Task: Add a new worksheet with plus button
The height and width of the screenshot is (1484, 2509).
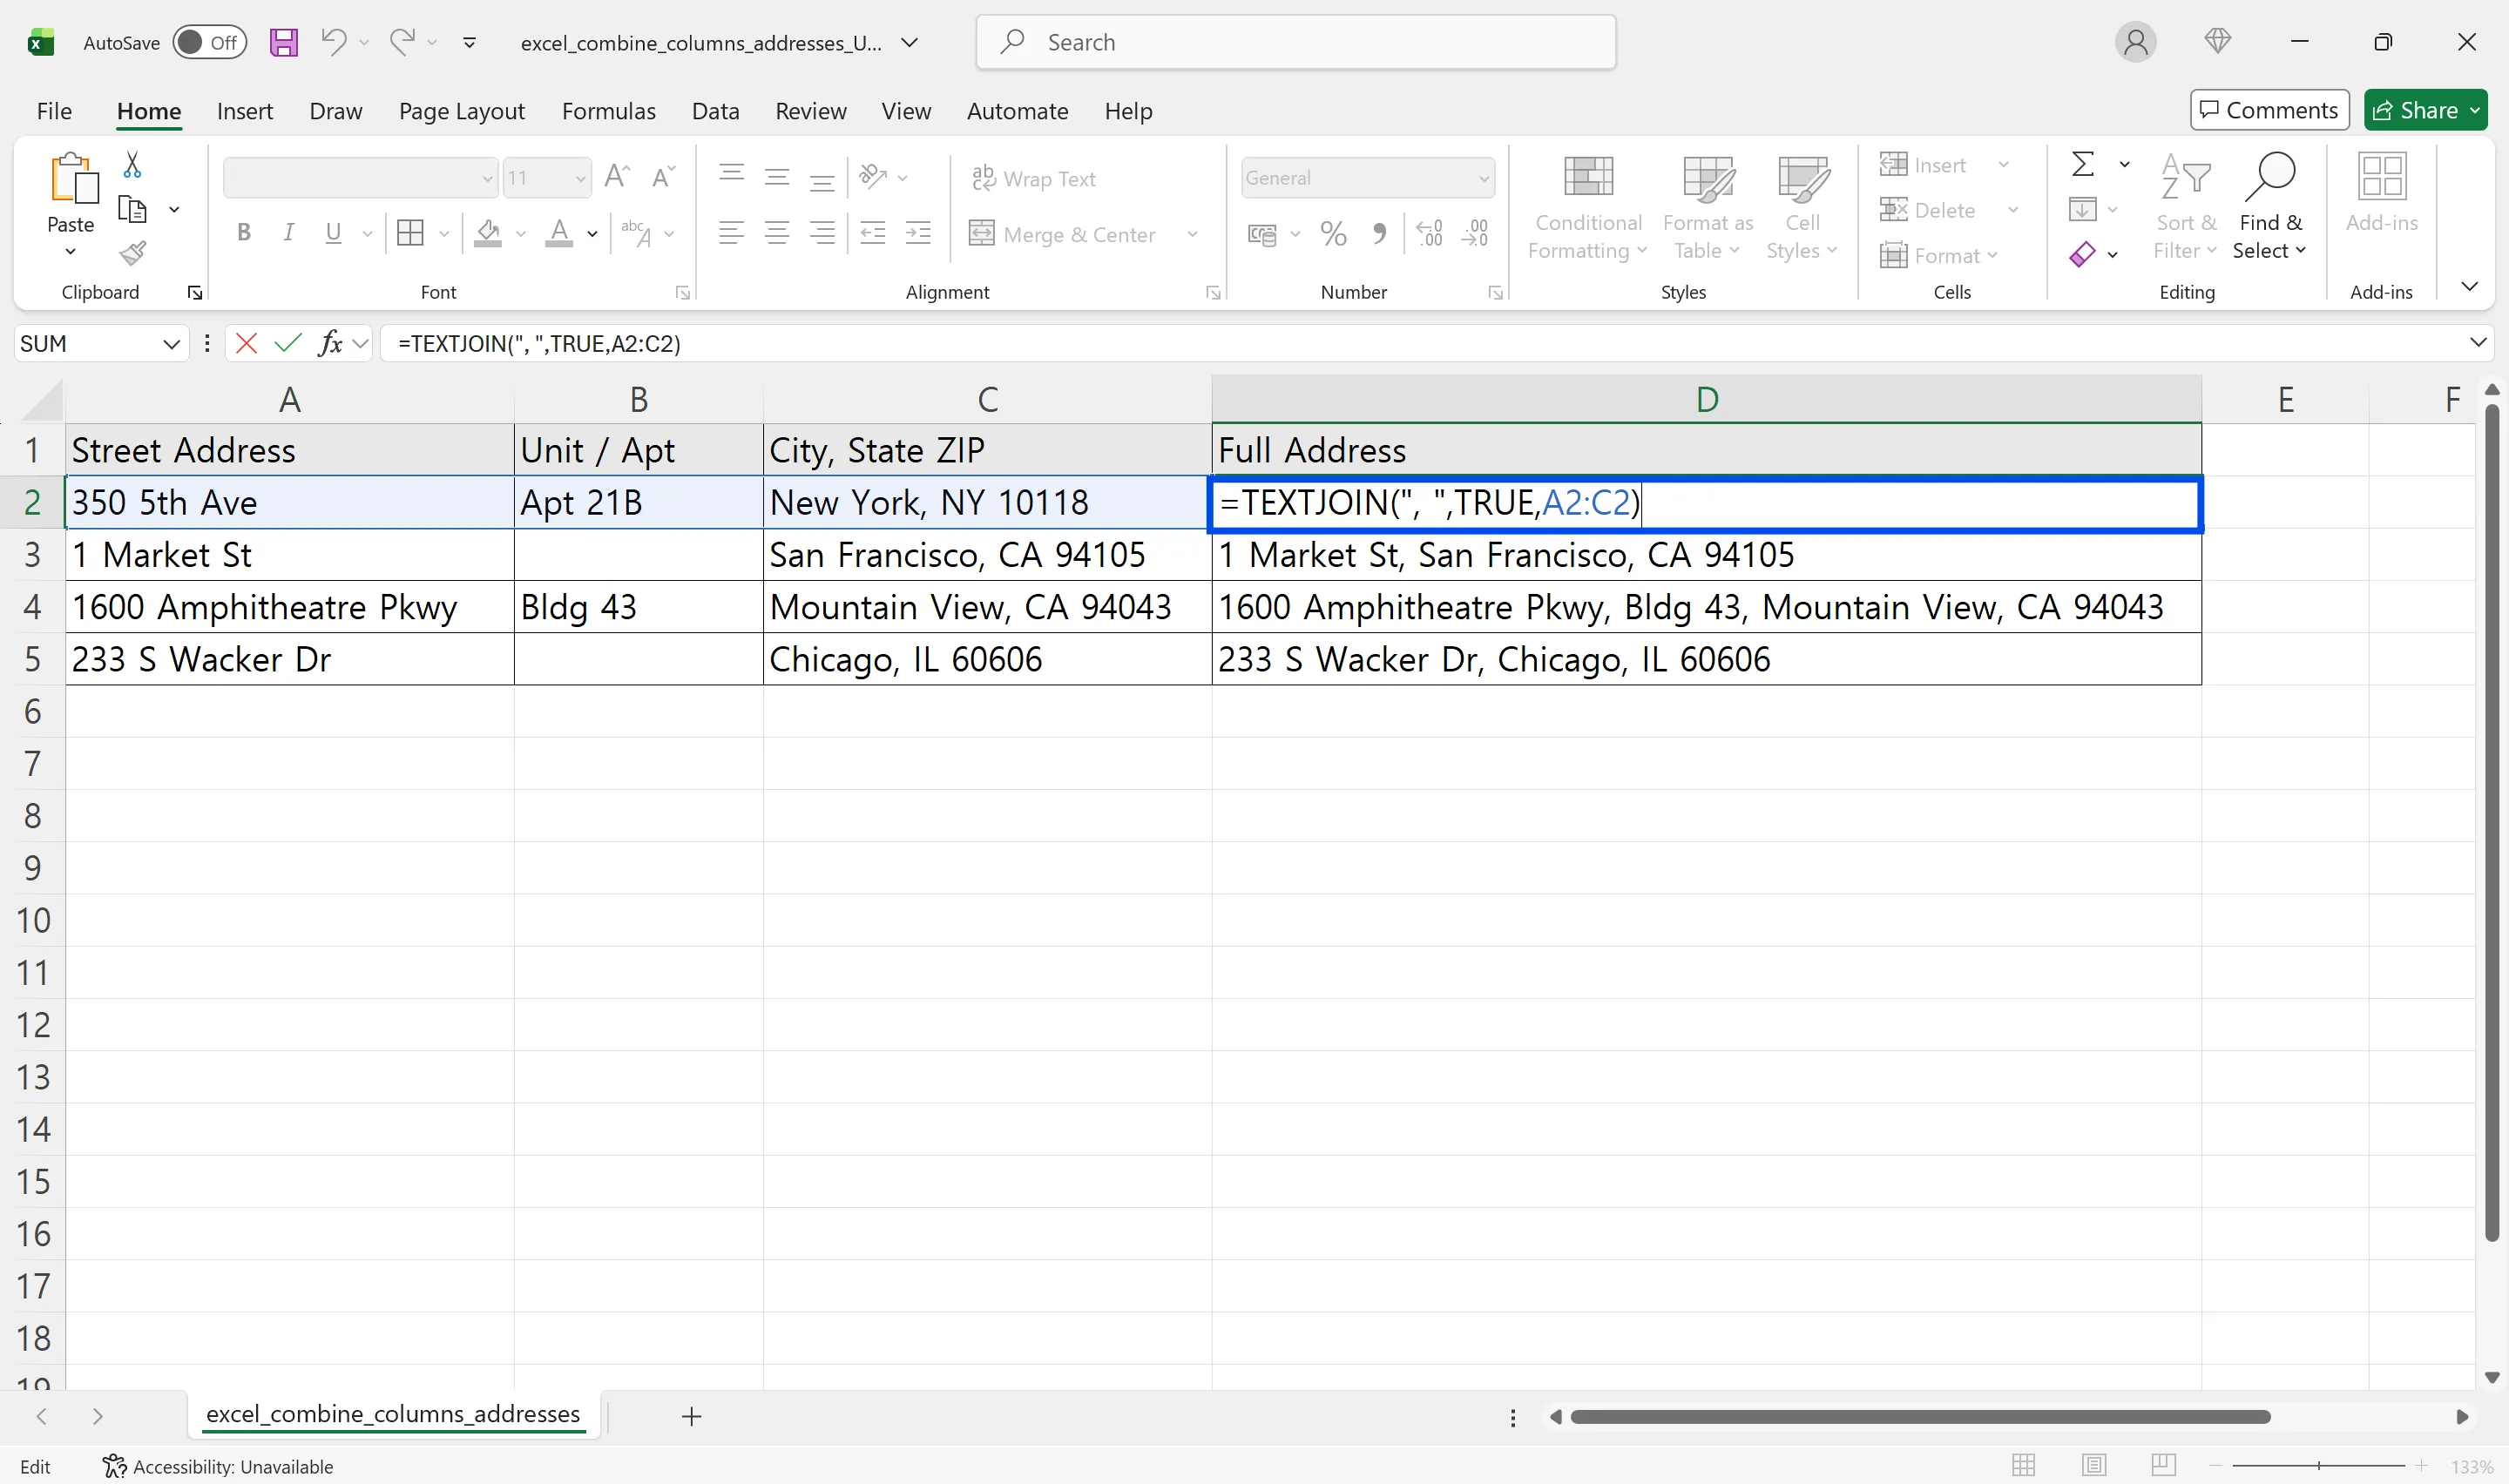Action: 691,1416
